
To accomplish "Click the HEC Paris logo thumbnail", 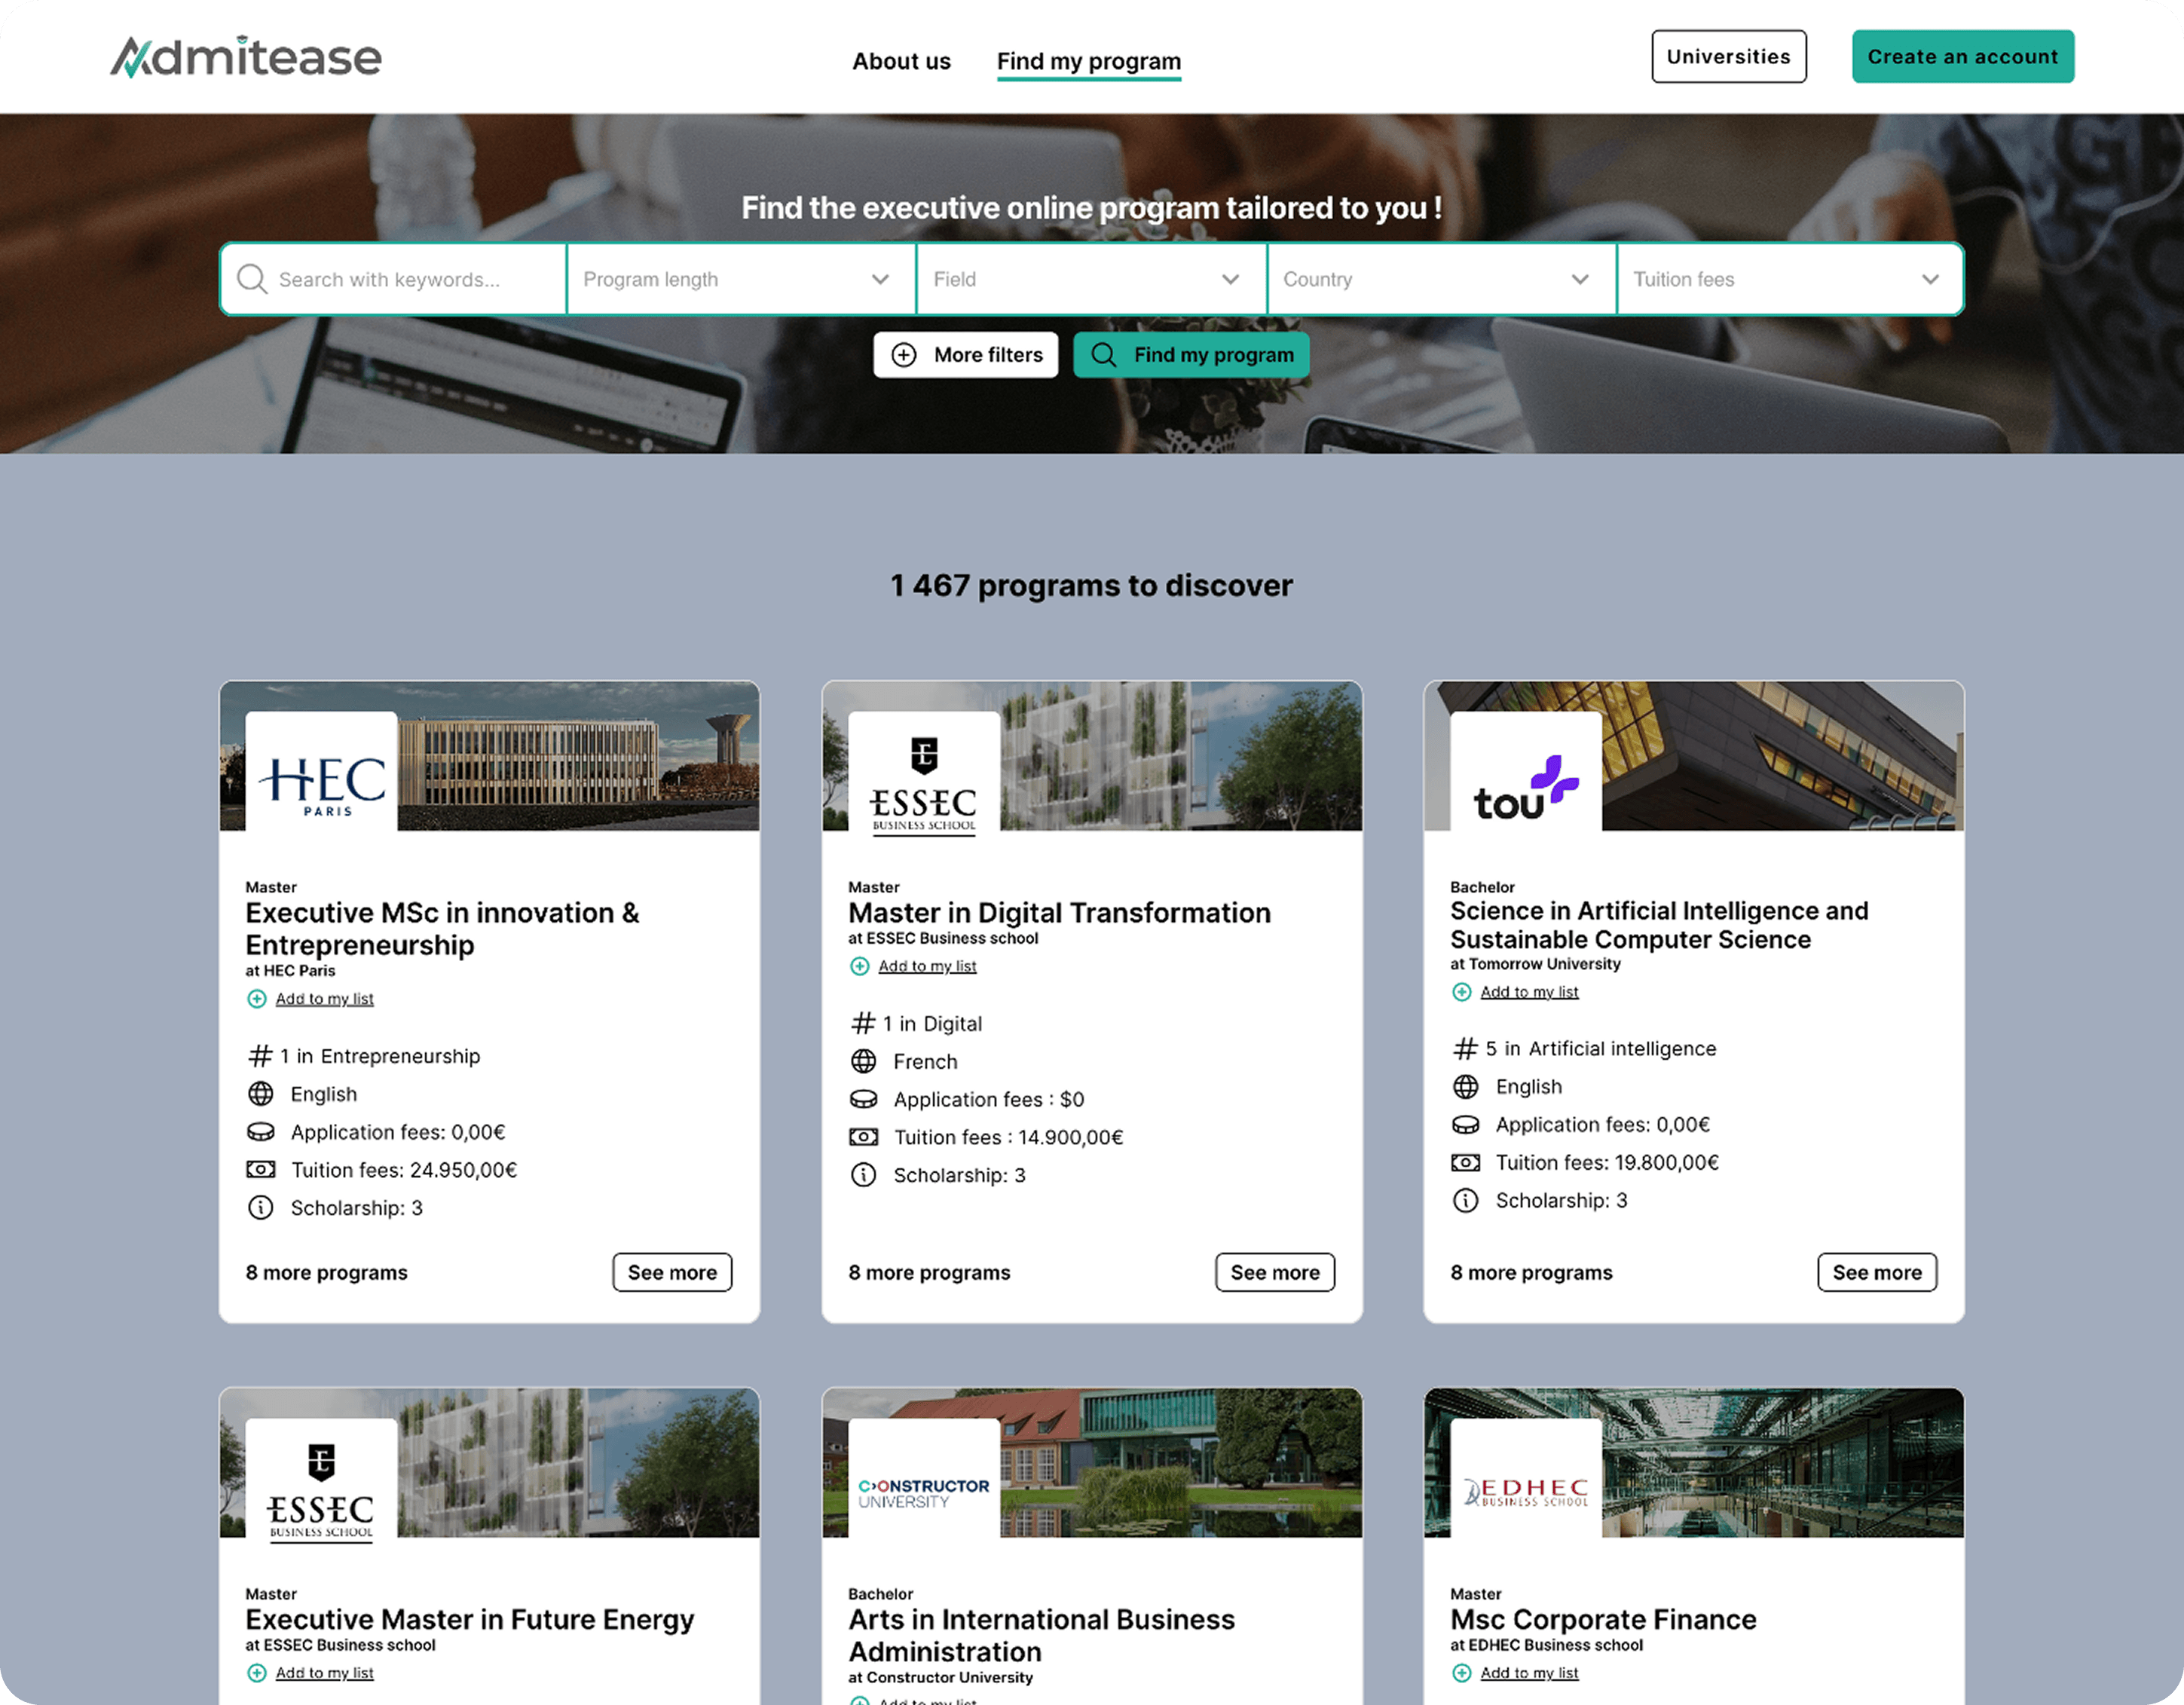I will tap(321, 771).
